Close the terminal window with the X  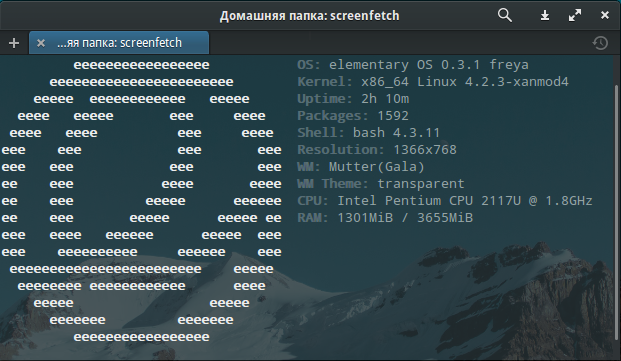coord(604,15)
